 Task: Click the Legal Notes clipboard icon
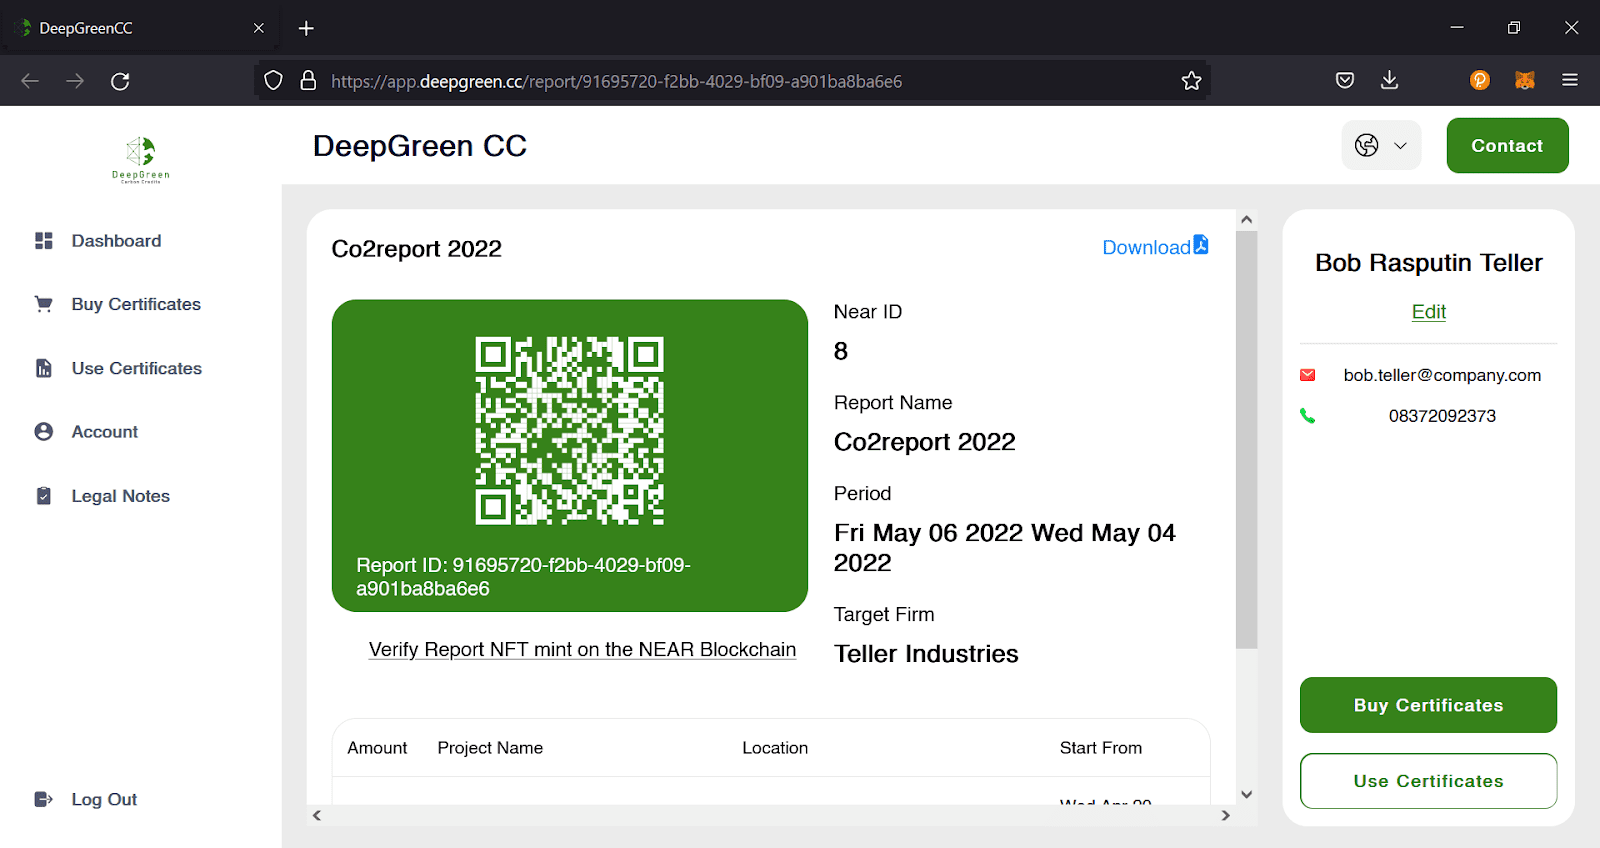coord(44,496)
